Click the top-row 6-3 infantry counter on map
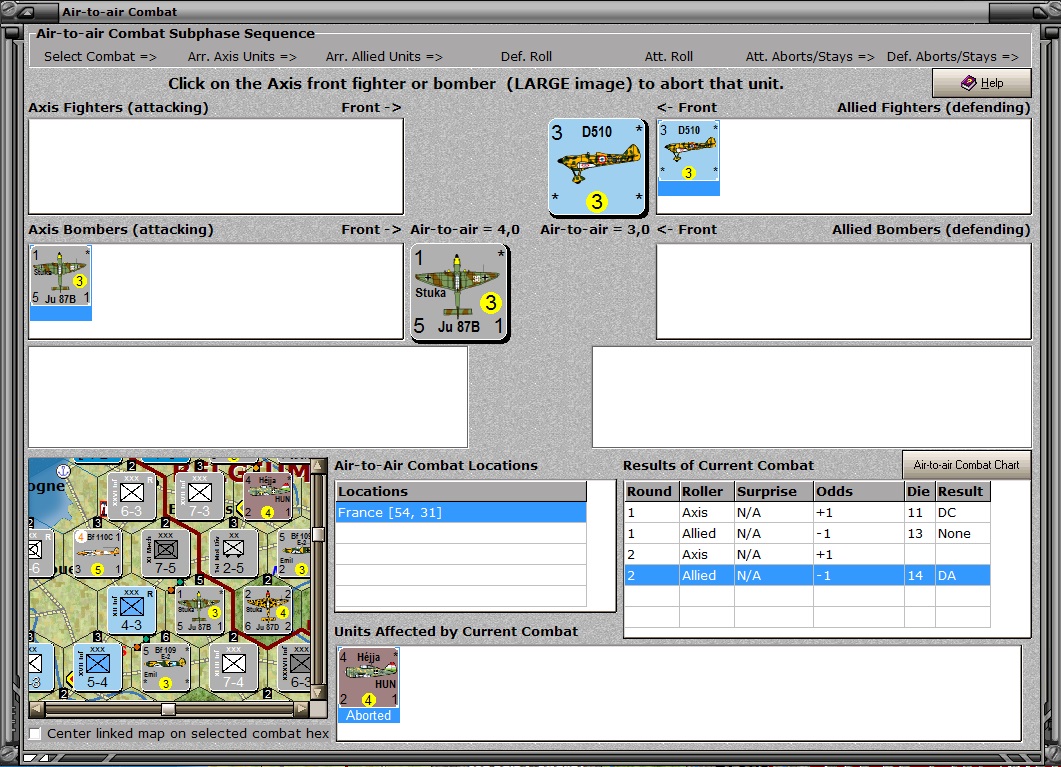This screenshot has width=1061, height=767. pyautogui.click(x=131, y=497)
